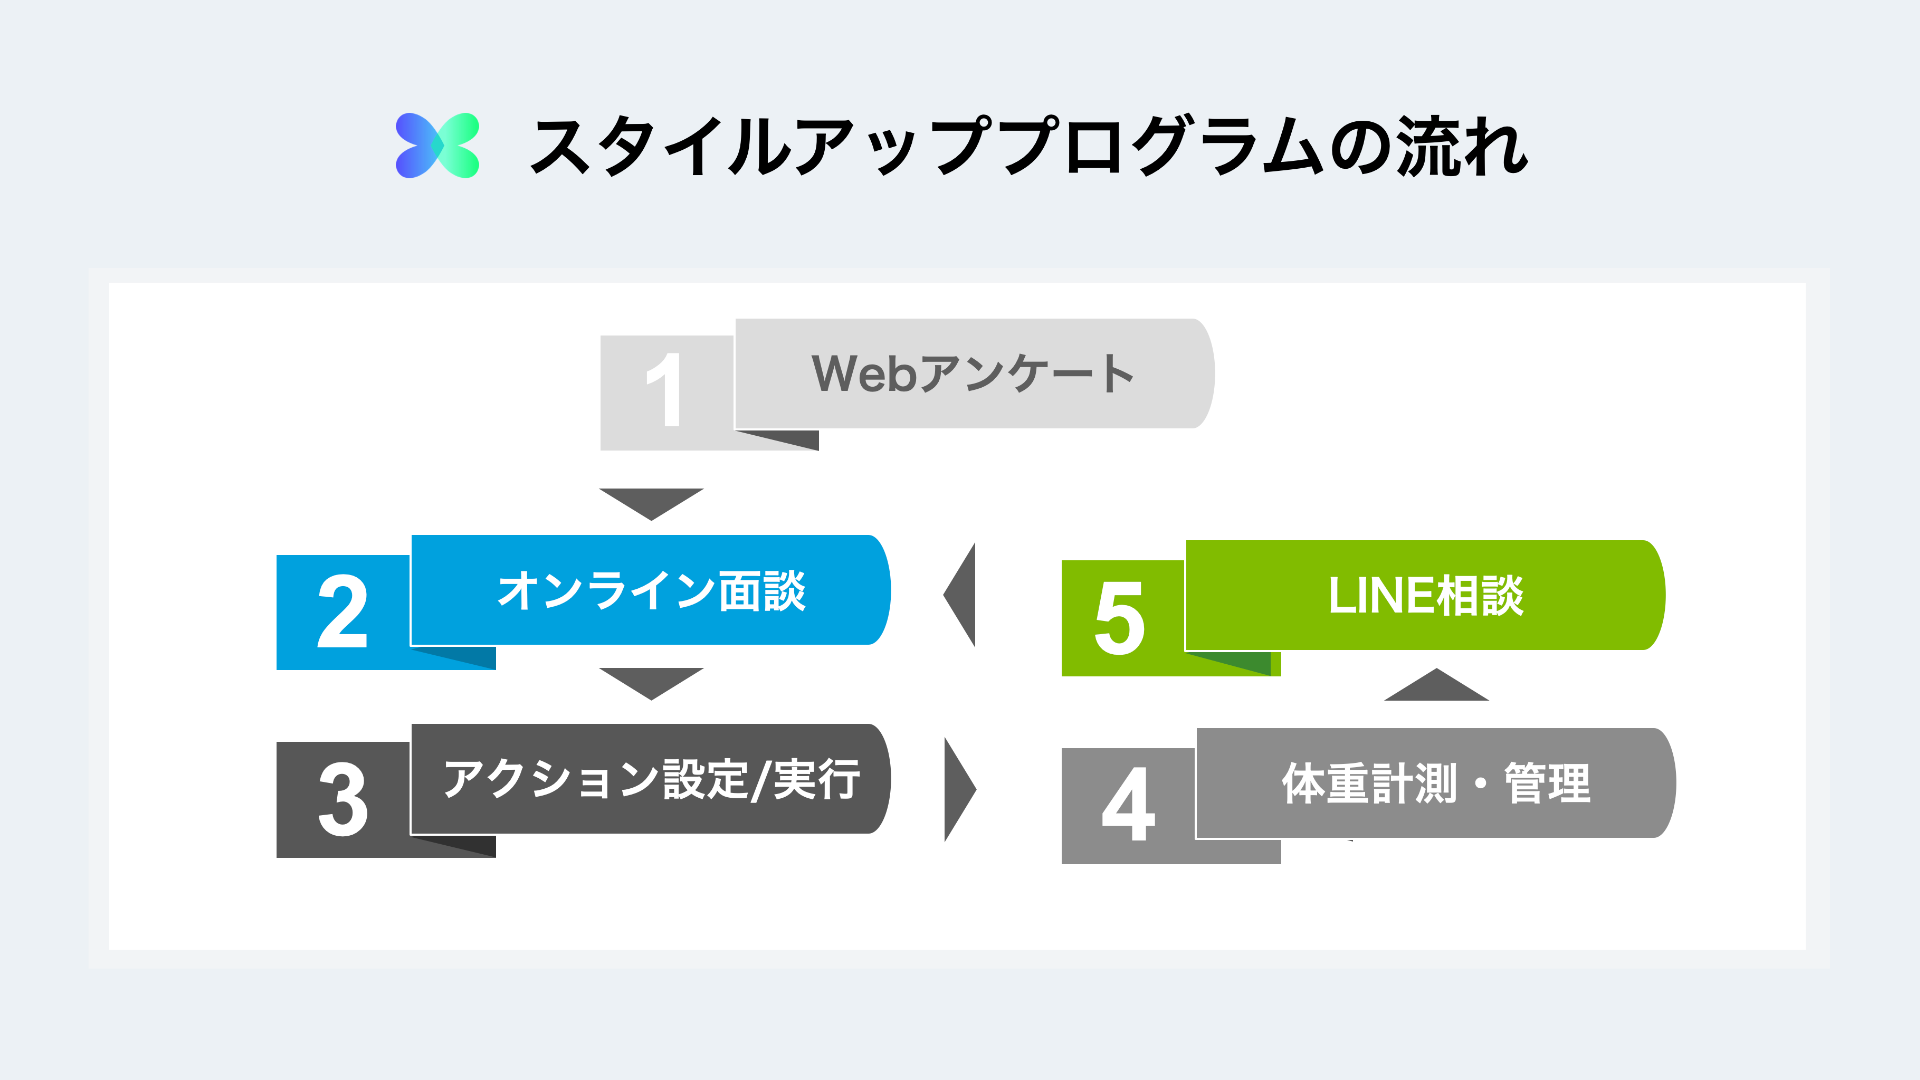Viewport: 1920px width, 1080px height.
Task: Click the blue number 2 box
Action: click(342, 612)
